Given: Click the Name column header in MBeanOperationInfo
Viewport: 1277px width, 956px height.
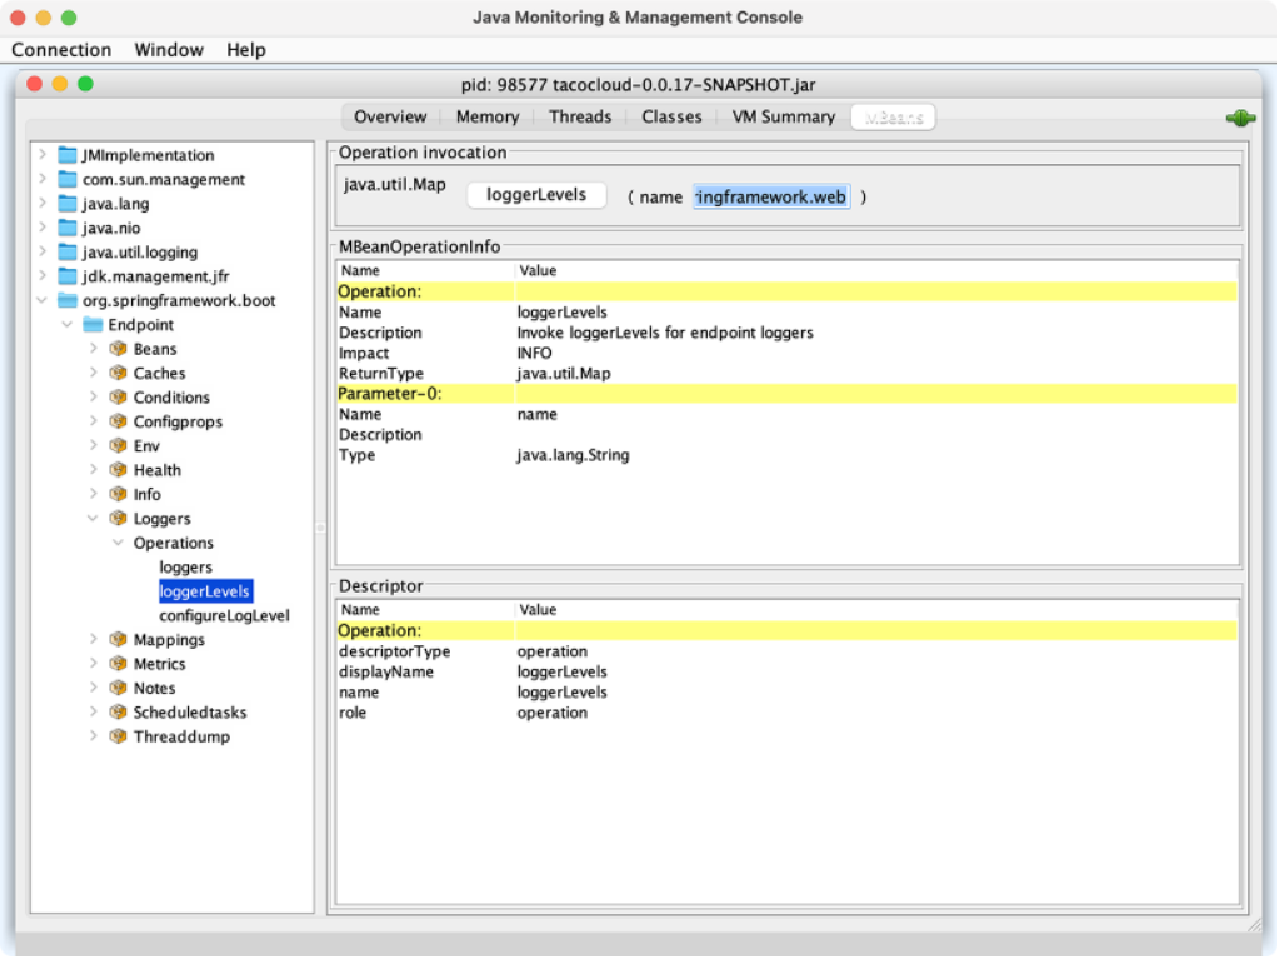Looking at the screenshot, I should (x=425, y=271).
